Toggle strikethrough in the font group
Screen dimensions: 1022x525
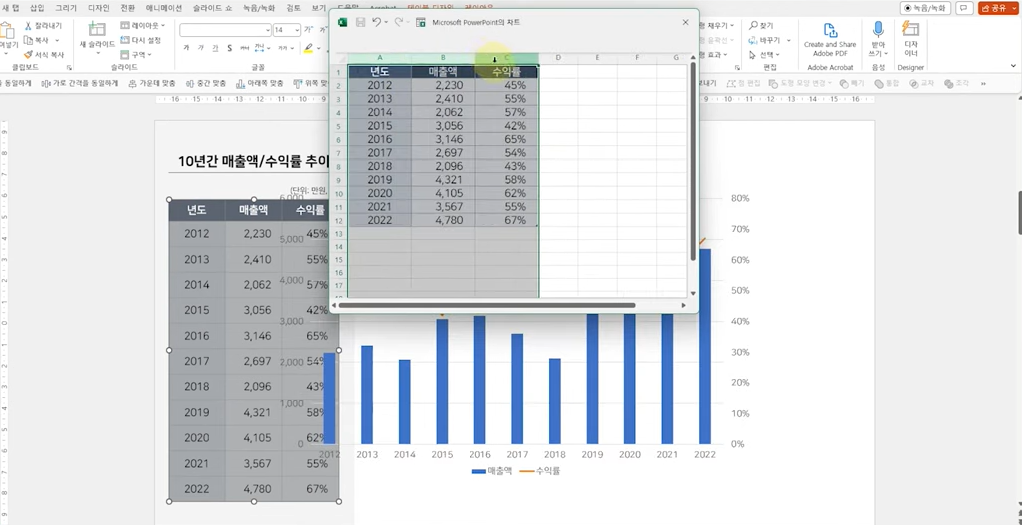pos(244,48)
